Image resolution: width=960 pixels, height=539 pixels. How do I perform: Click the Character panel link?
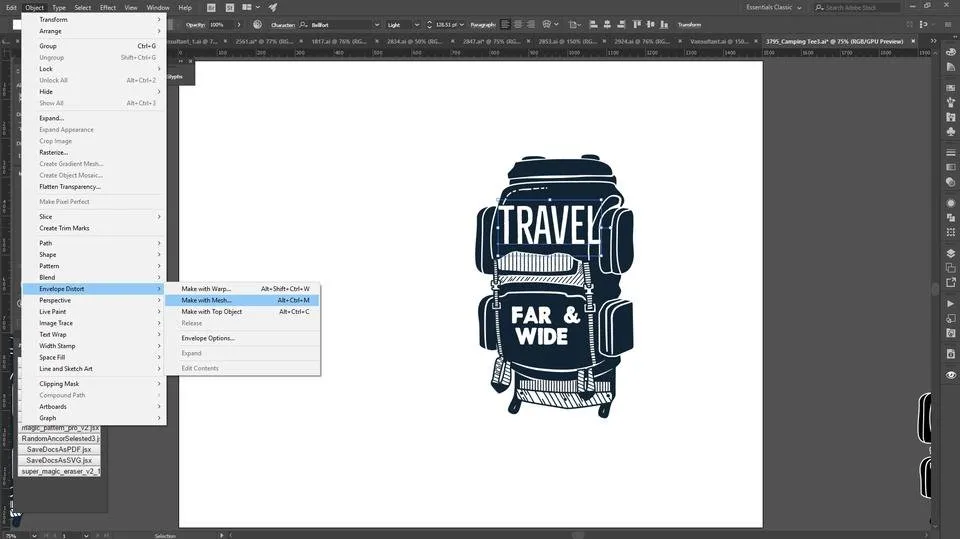click(283, 25)
